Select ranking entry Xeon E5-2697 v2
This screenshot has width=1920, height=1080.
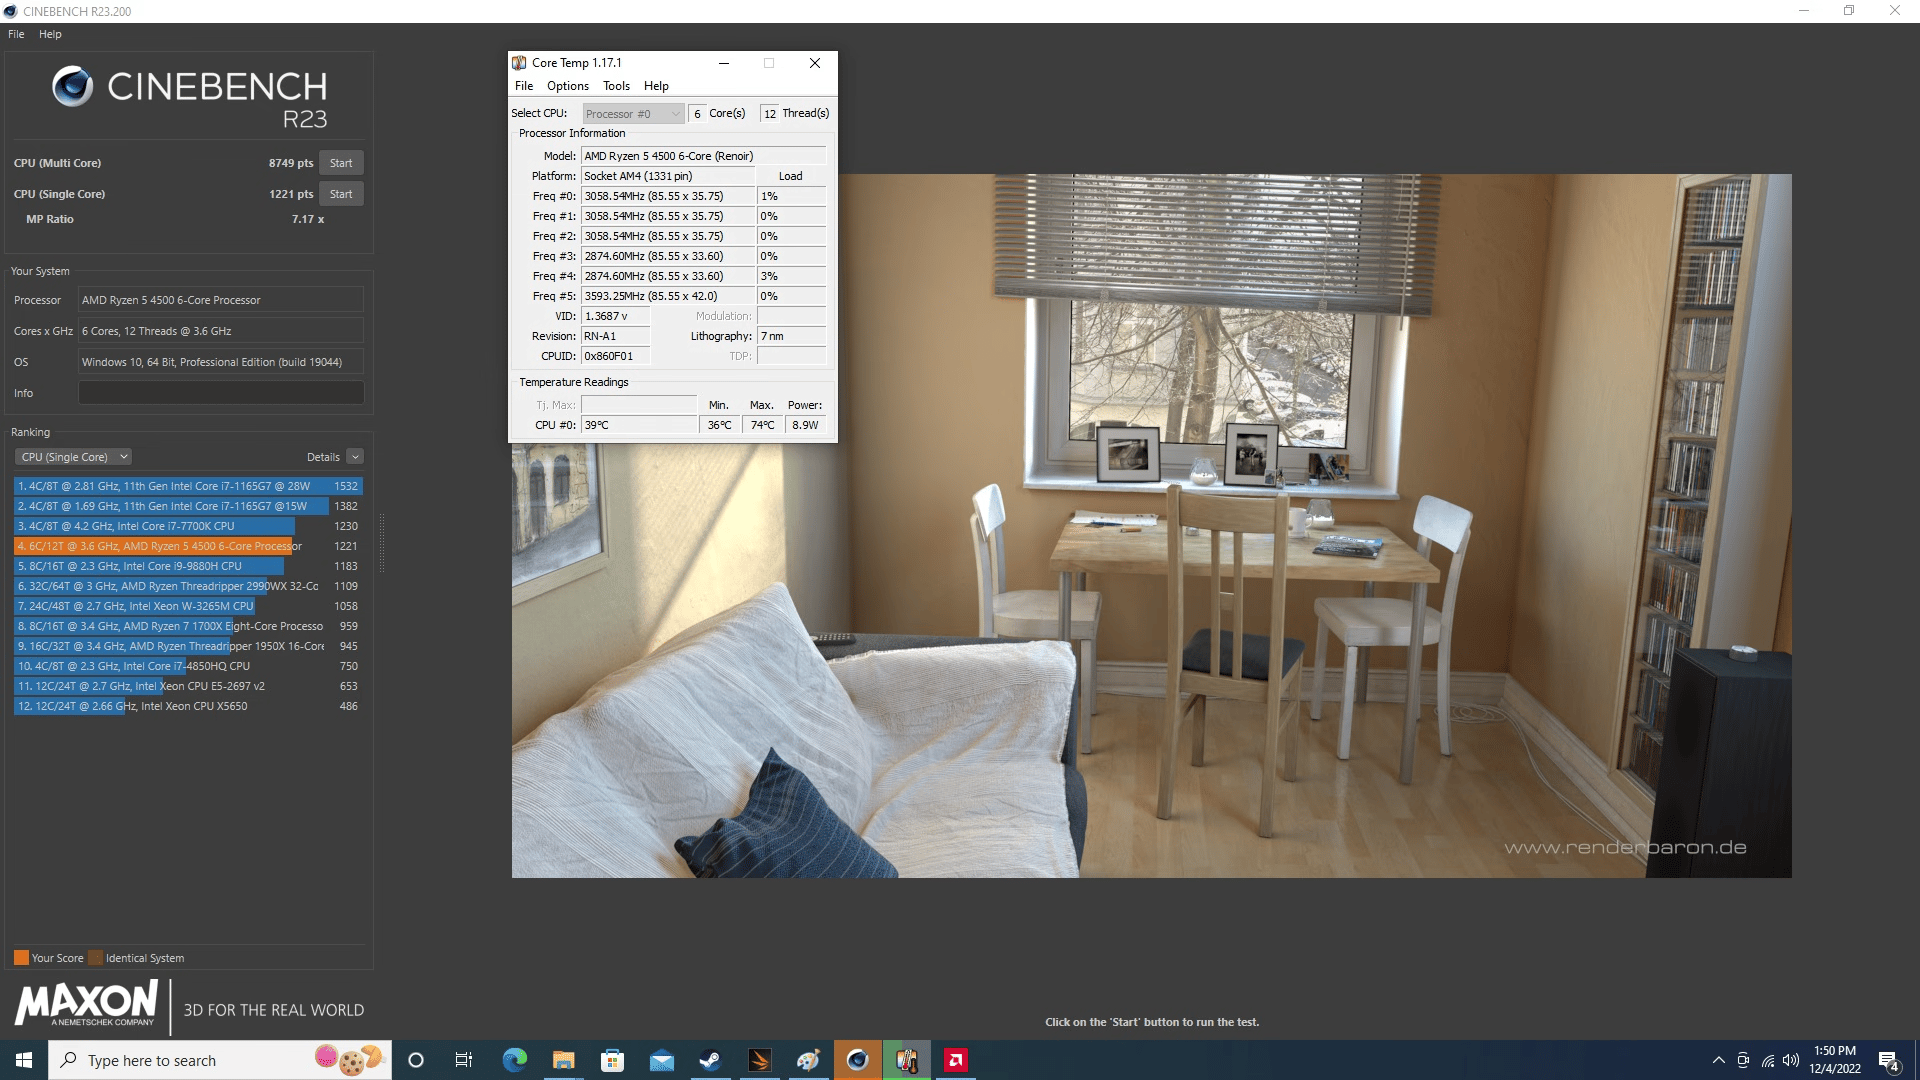click(187, 686)
